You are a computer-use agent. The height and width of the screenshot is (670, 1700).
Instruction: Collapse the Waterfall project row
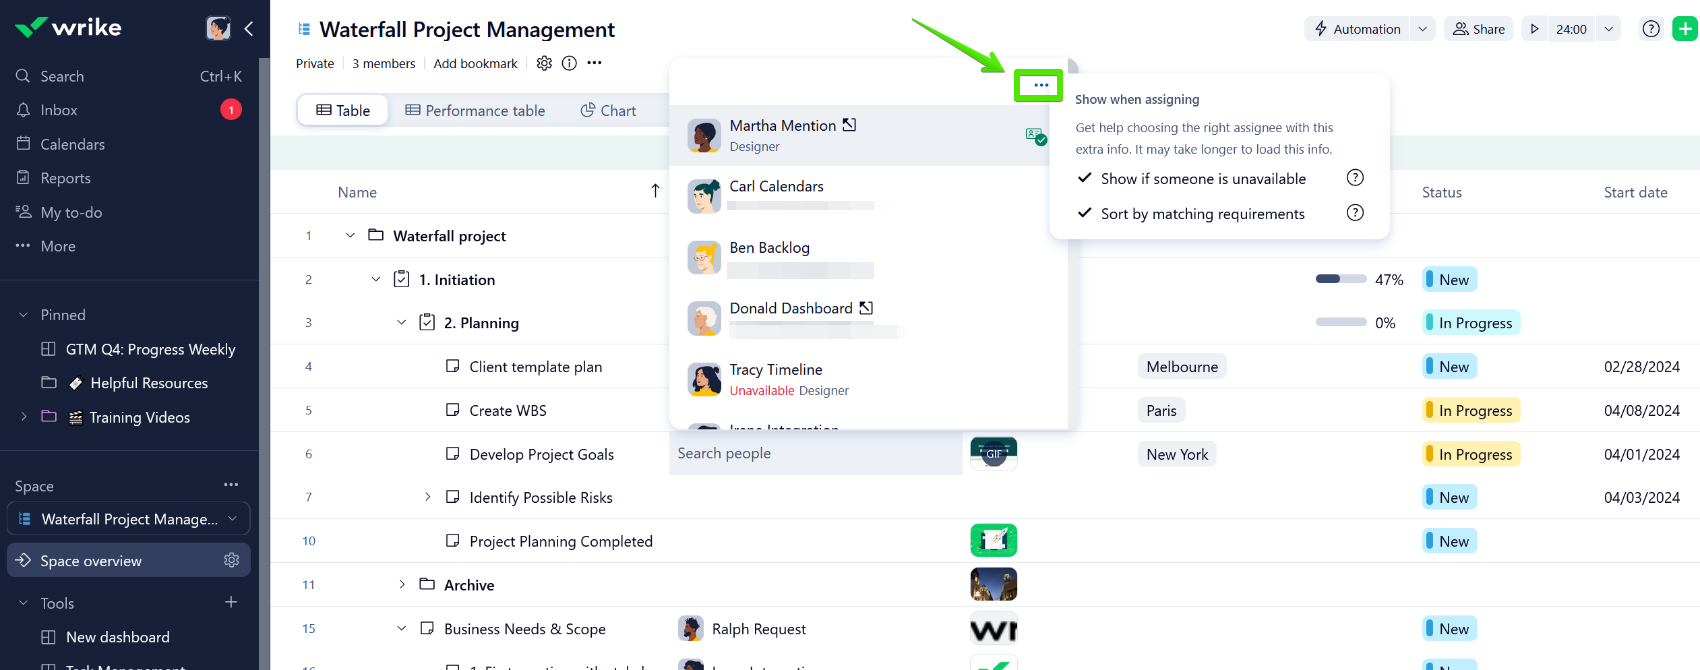point(350,236)
